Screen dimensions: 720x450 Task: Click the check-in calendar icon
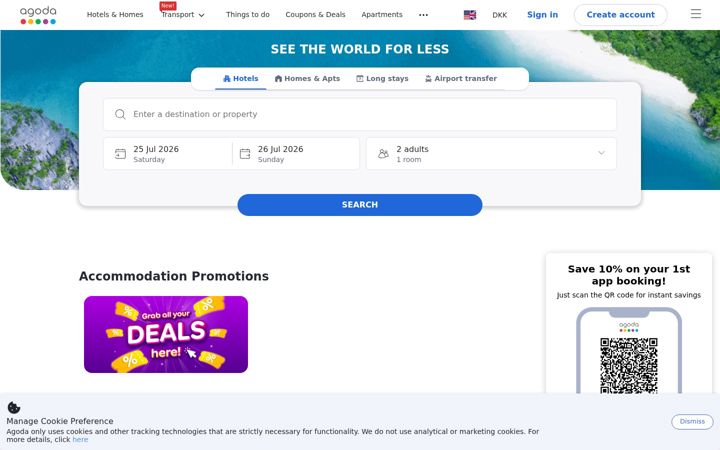click(x=120, y=154)
